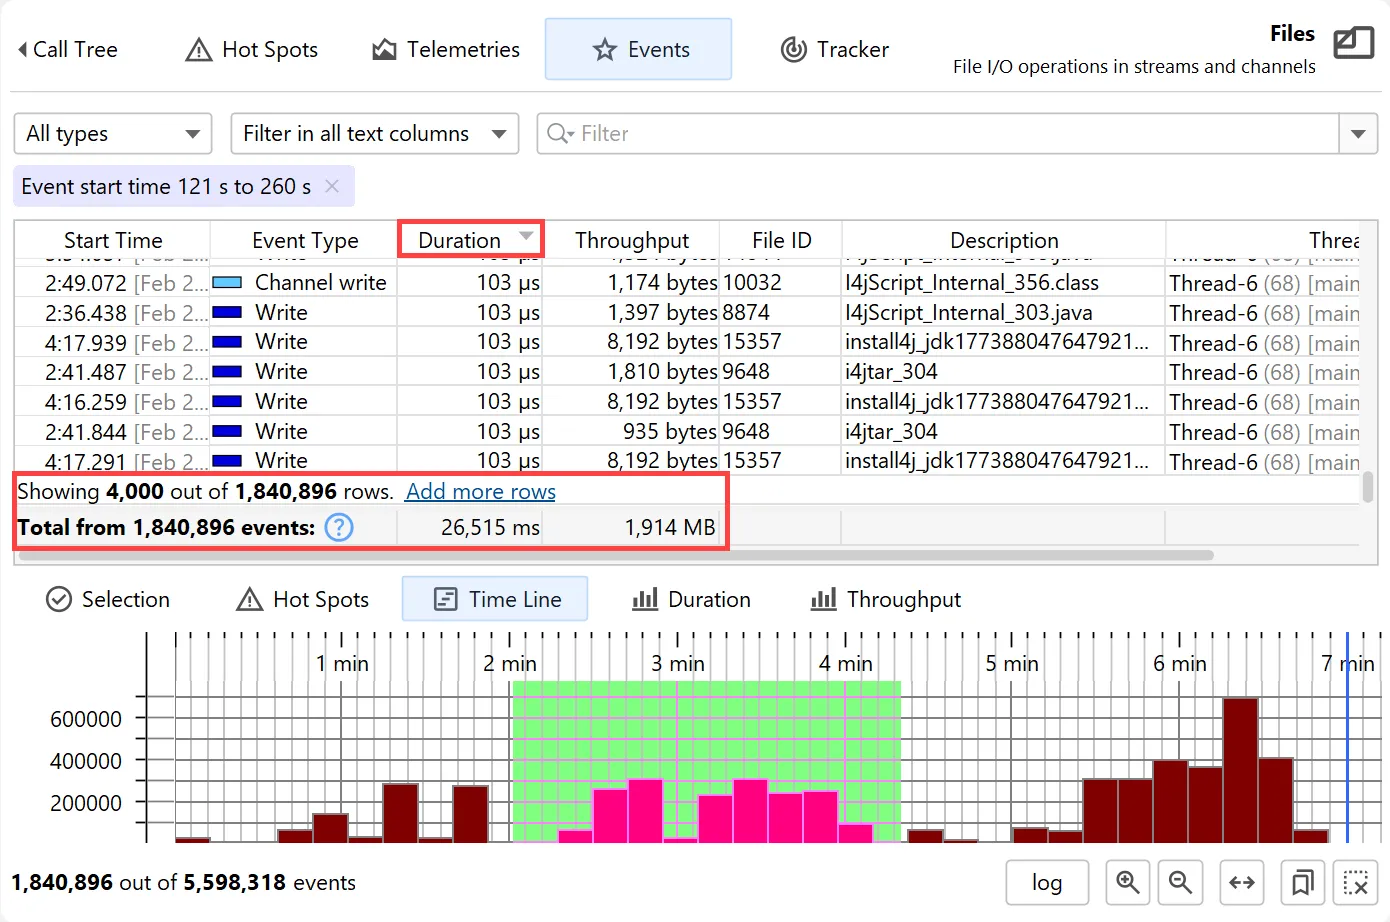
Task: Switch to the Hot Spots view
Action: [251, 49]
